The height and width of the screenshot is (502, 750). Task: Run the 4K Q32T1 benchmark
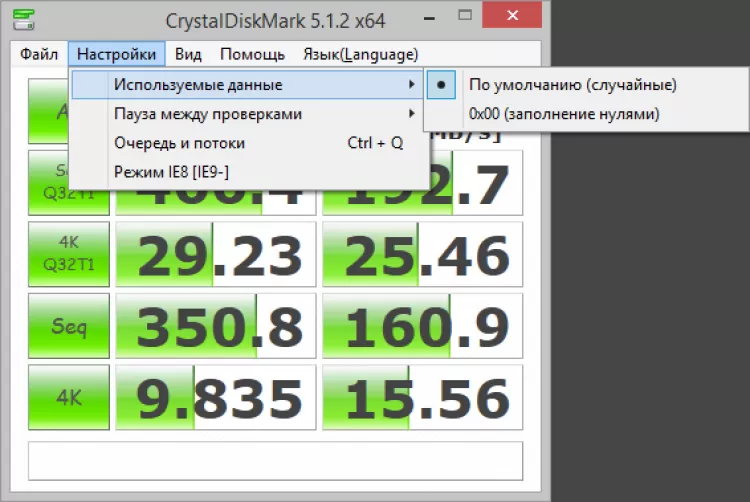(69, 254)
